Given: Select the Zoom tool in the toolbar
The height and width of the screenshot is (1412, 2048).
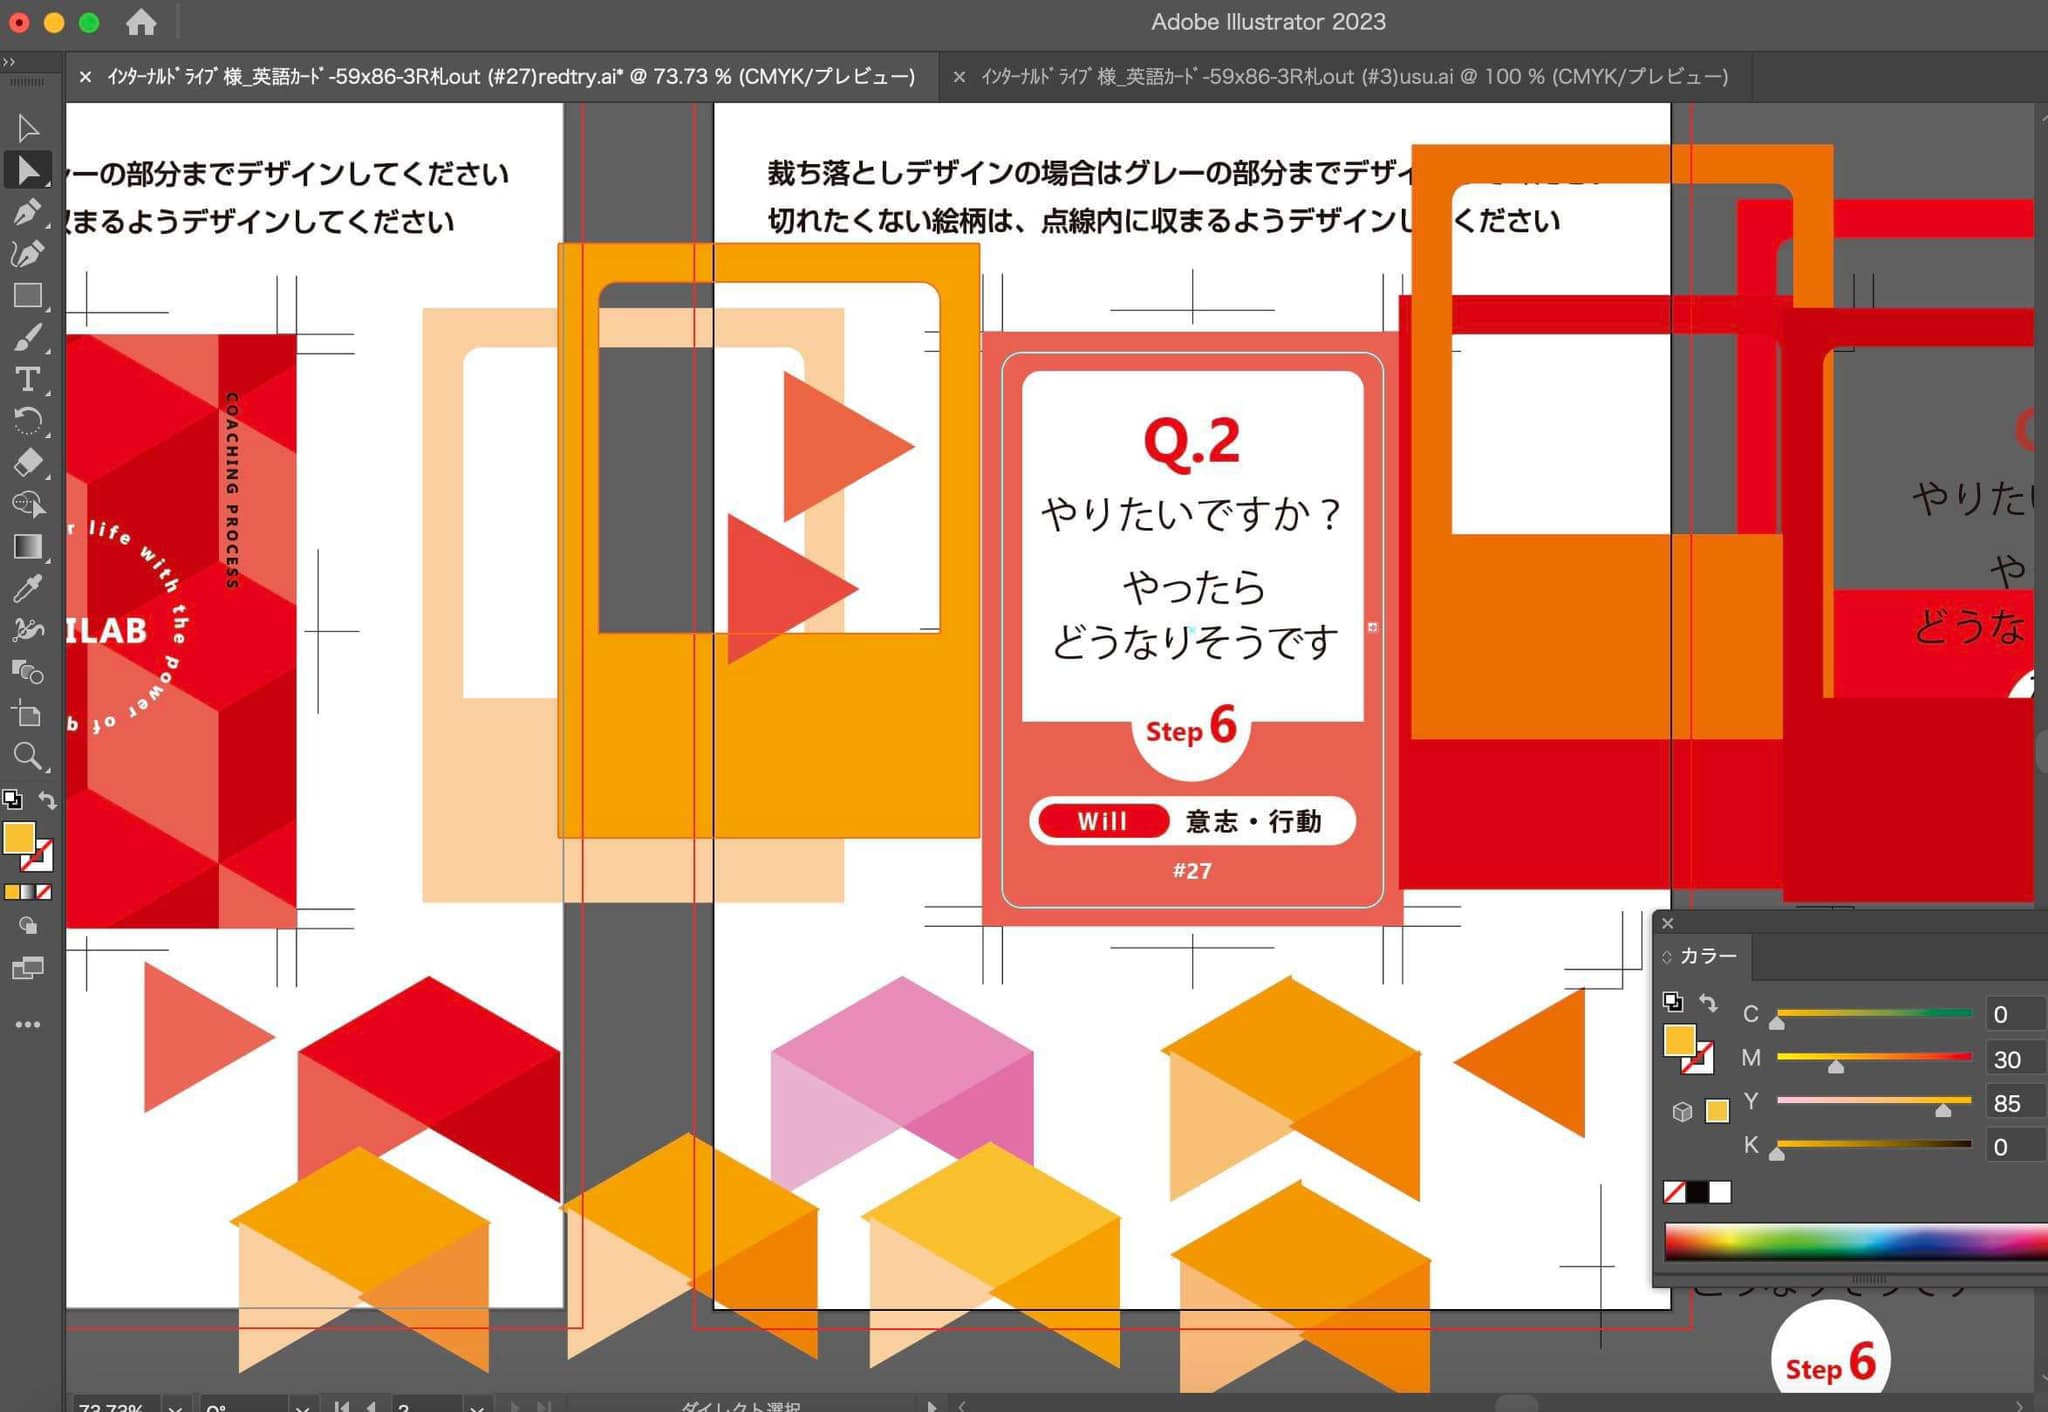Looking at the screenshot, I should 27,757.
